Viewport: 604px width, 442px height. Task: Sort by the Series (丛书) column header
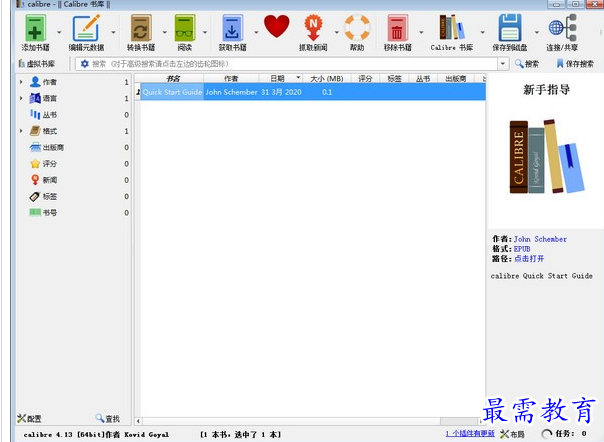click(423, 78)
